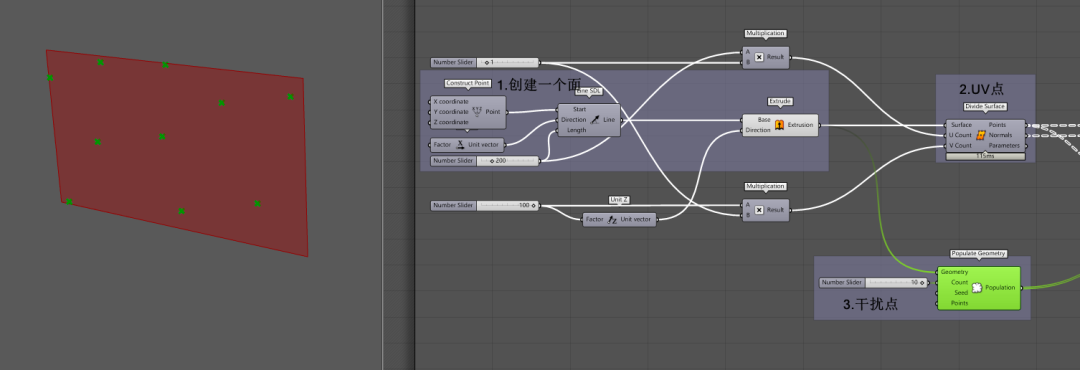Viewport: 1080px width, 370px height.
Task: Click the X coordinate input of Construct Point
Action: click(x=450, y=101)
